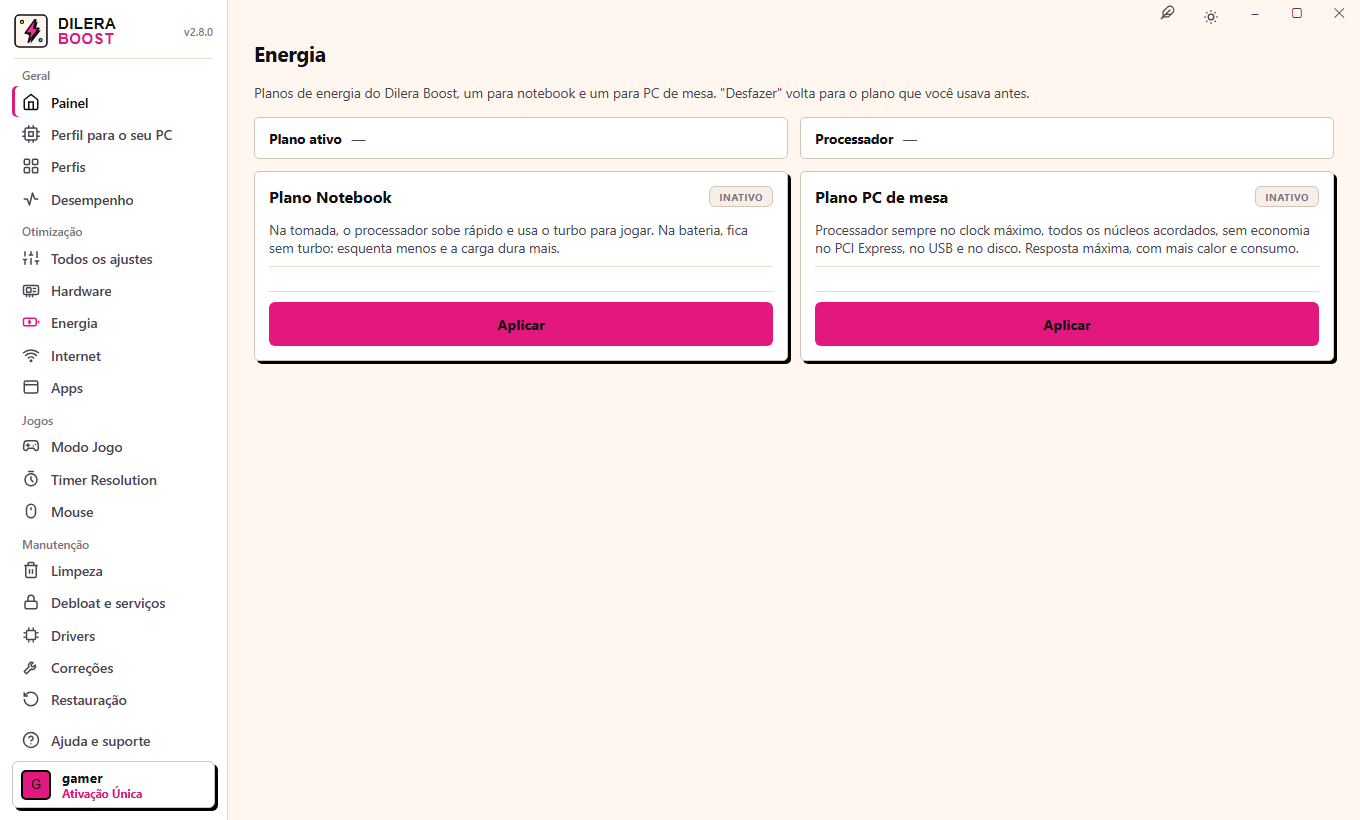Click the Hardware card icon in sidebar

coord(31,291)
